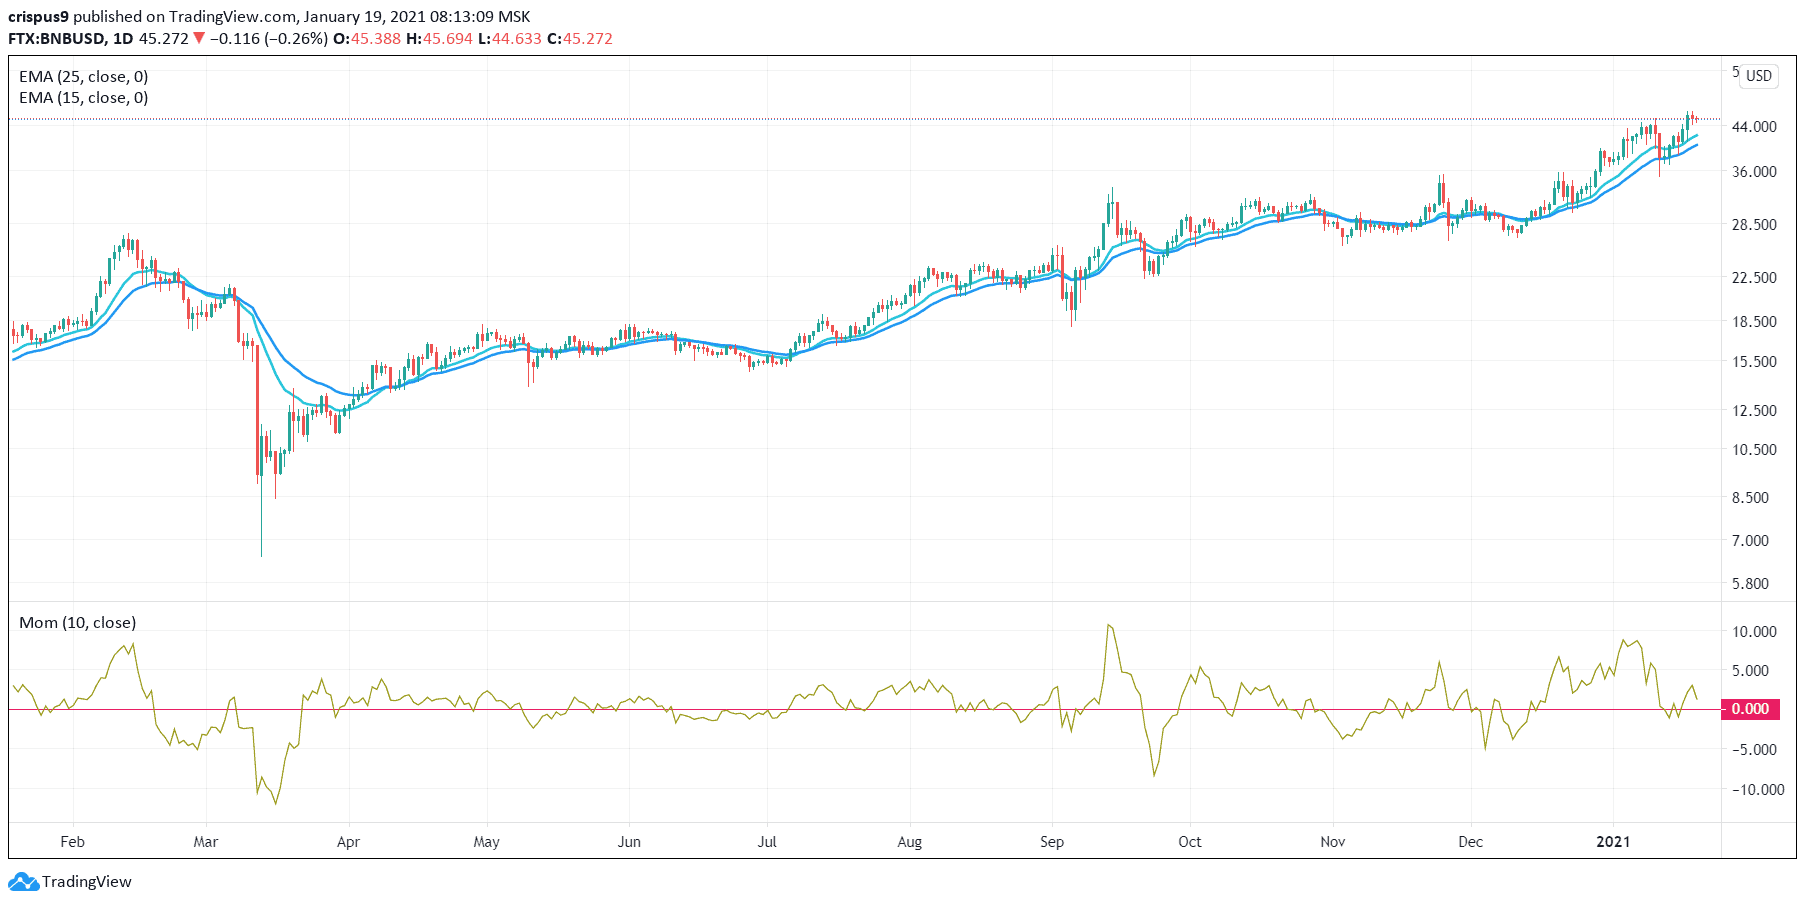1805x905 pixels.
Task: Click the Mom (10, close) indicator label
Action: tap(78, 623)
